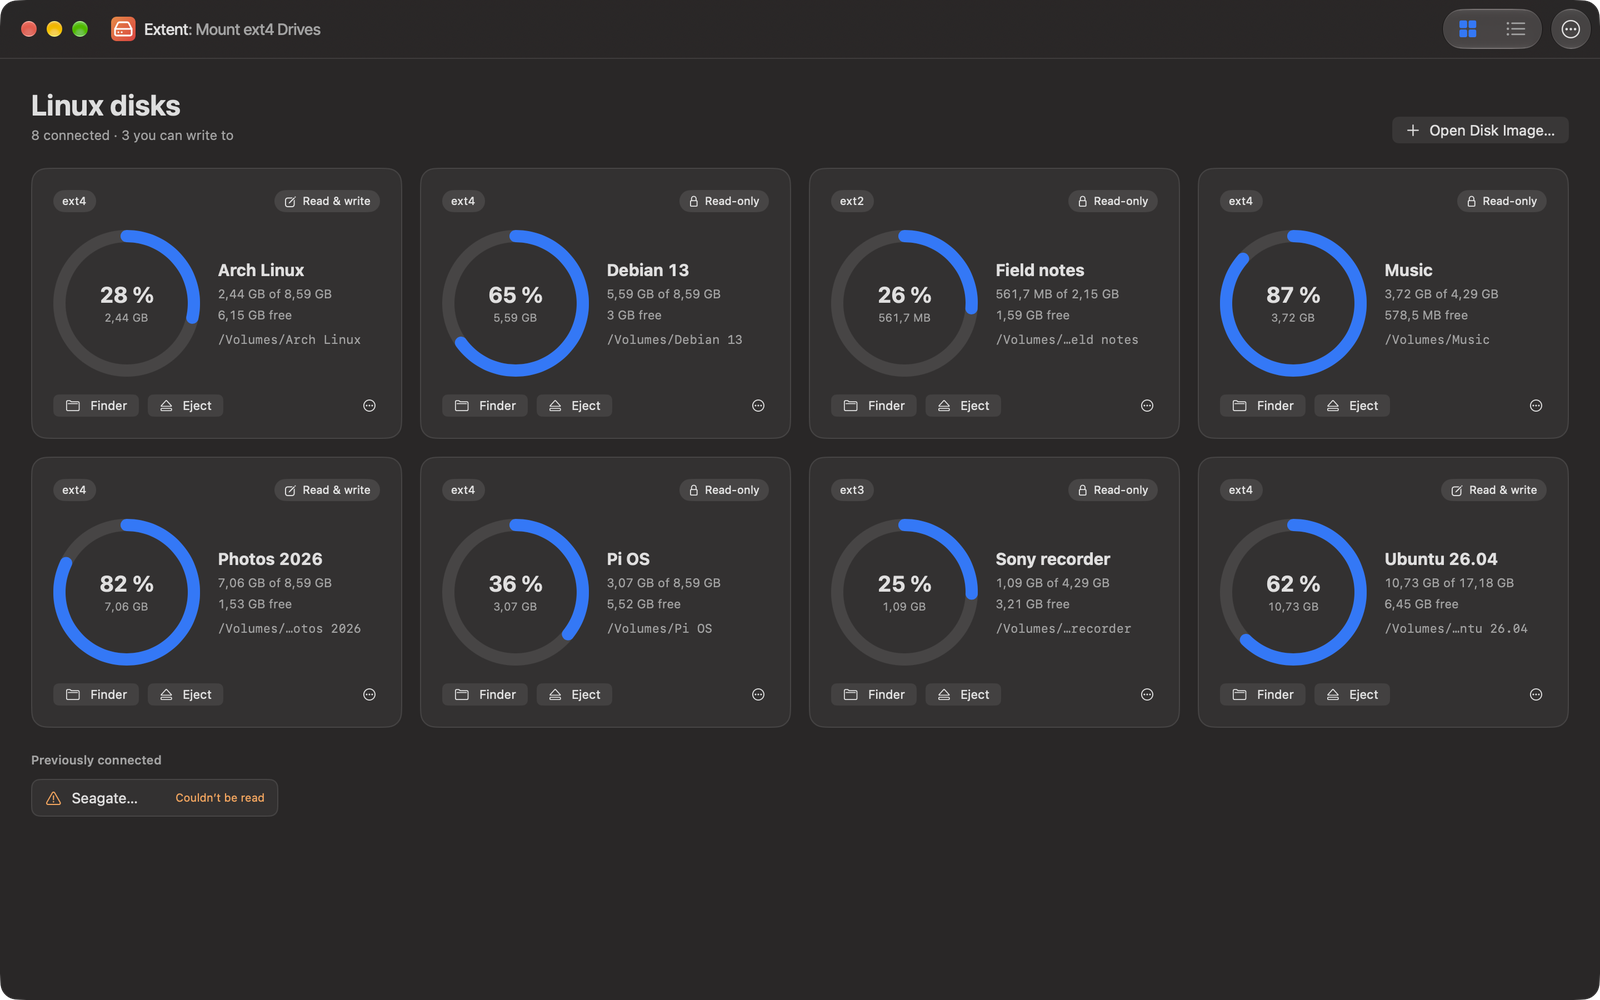Toggle Read-only badge on Sony recorder

pos(1113,490)
